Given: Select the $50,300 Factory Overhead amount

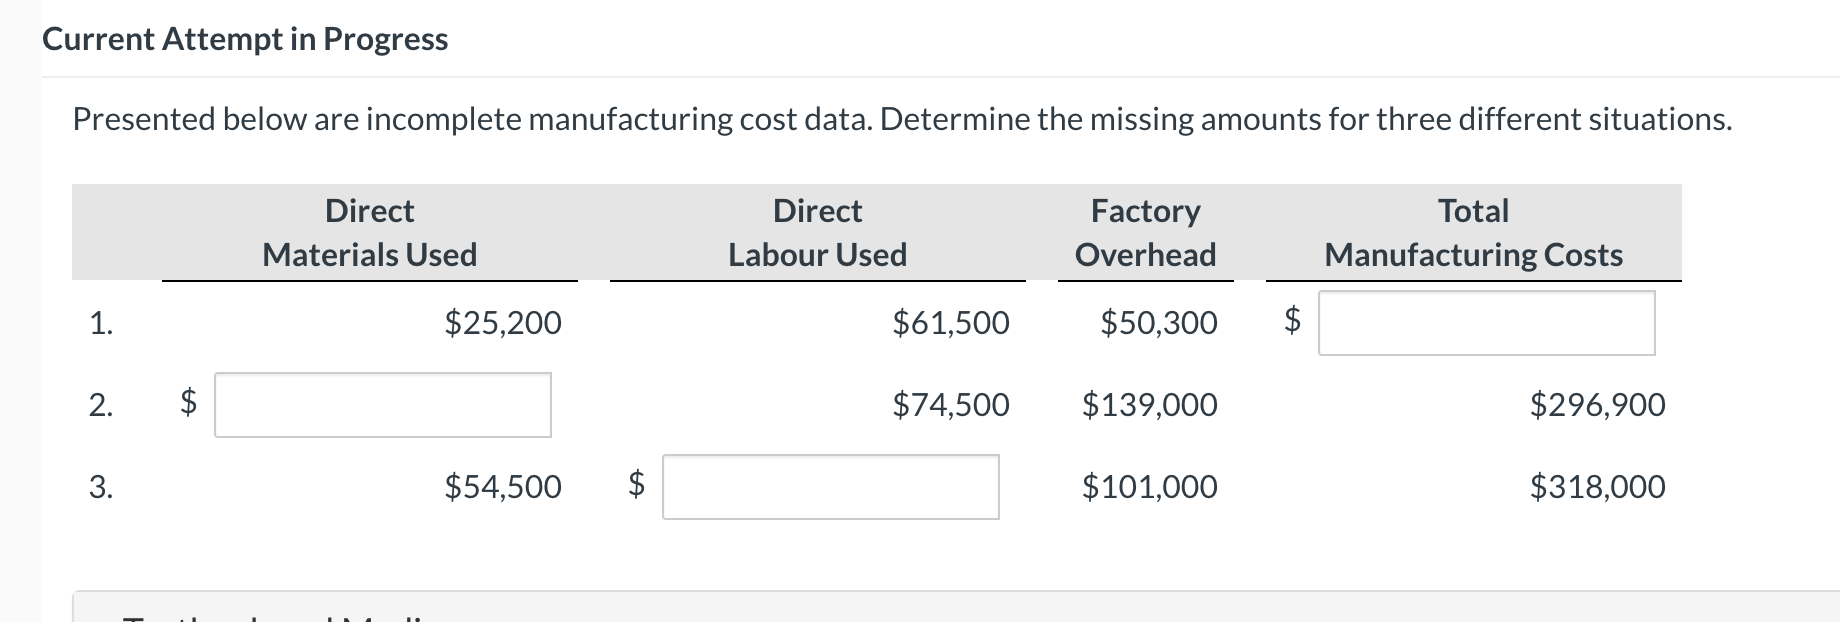Looking at the screenshot, I should (1159, 322).
